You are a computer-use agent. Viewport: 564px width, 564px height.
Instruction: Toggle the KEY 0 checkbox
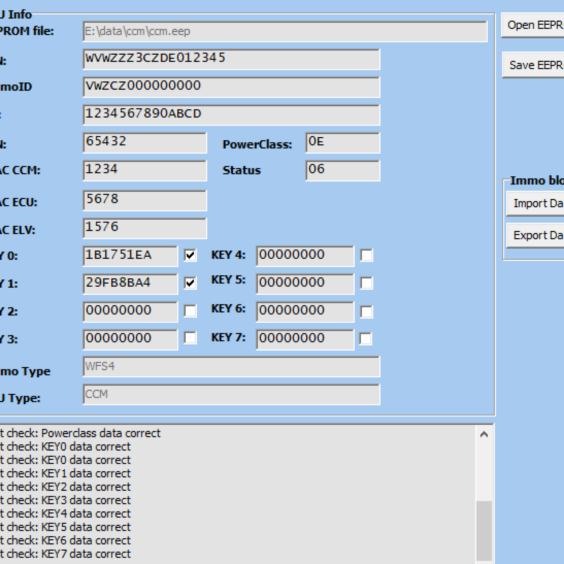pyautogui.click(x=190, y=255)
